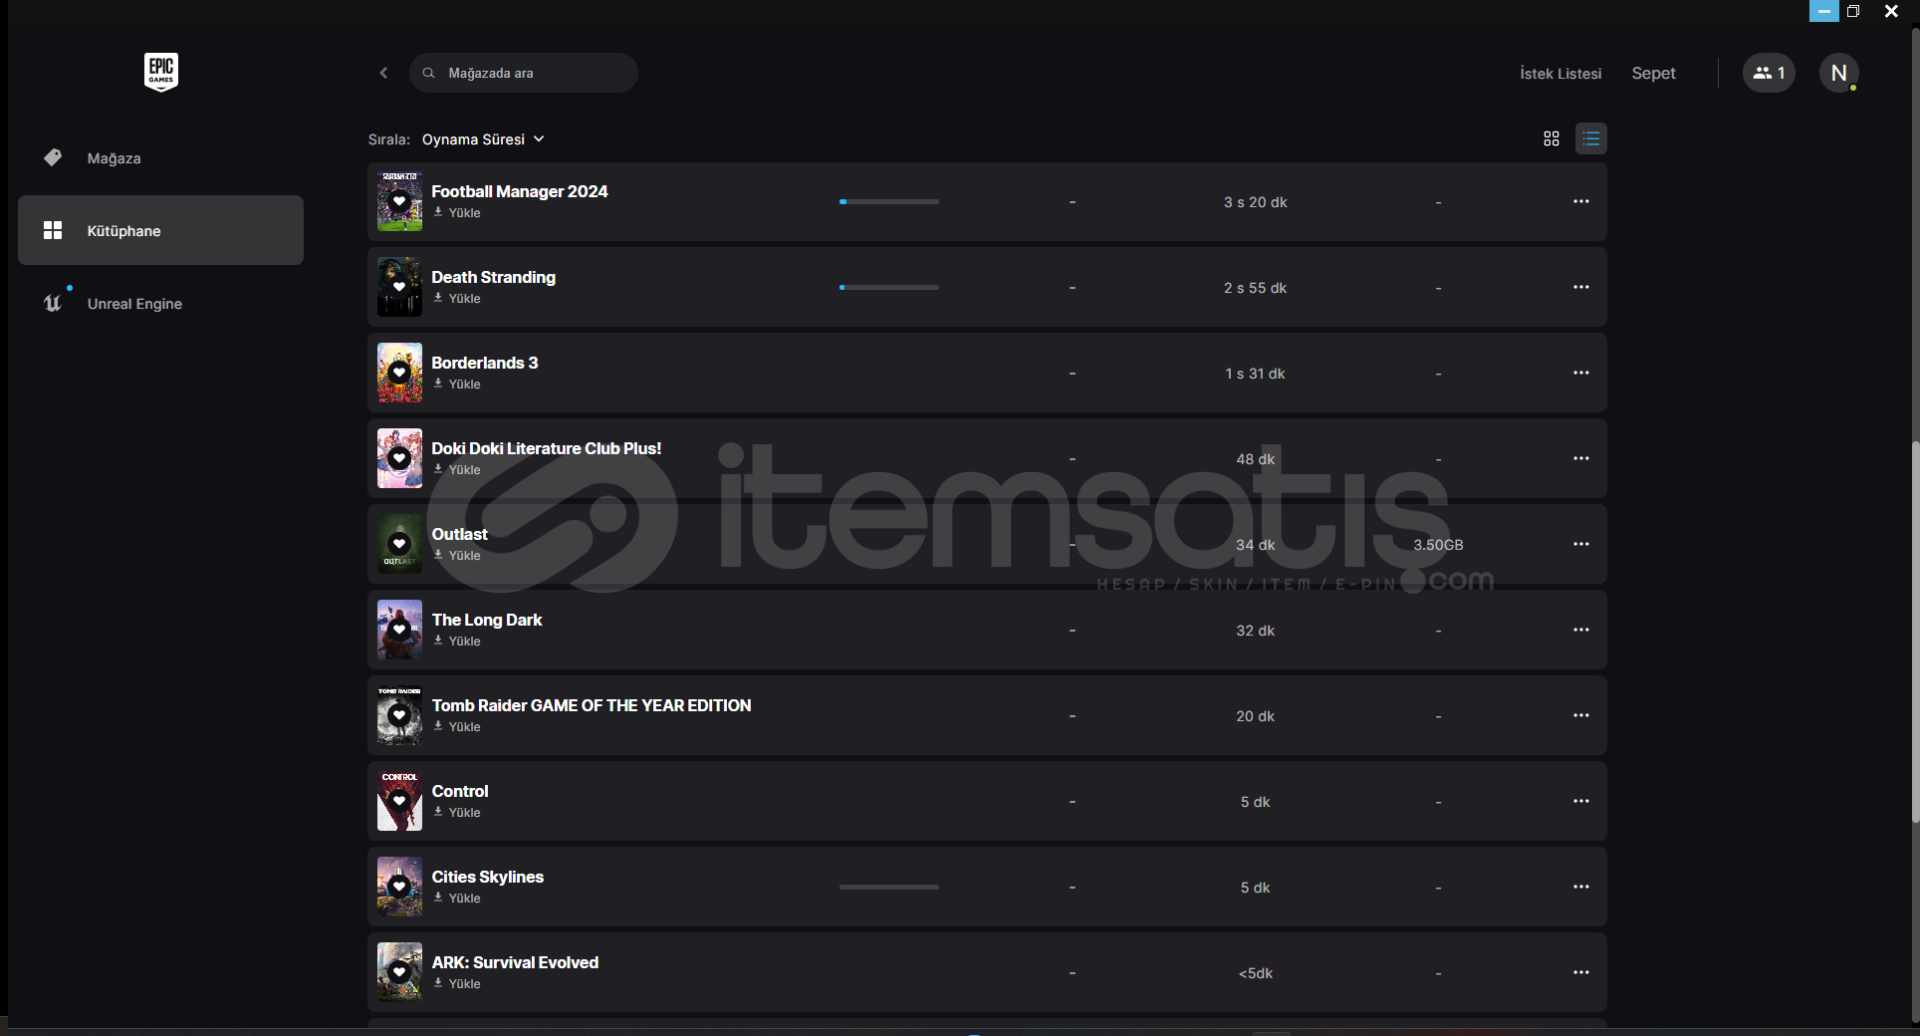Image resolution: width=1920 pixels, height=1036 pixels.
Task: Open the Sepet cart
Action: [1653, 73]
